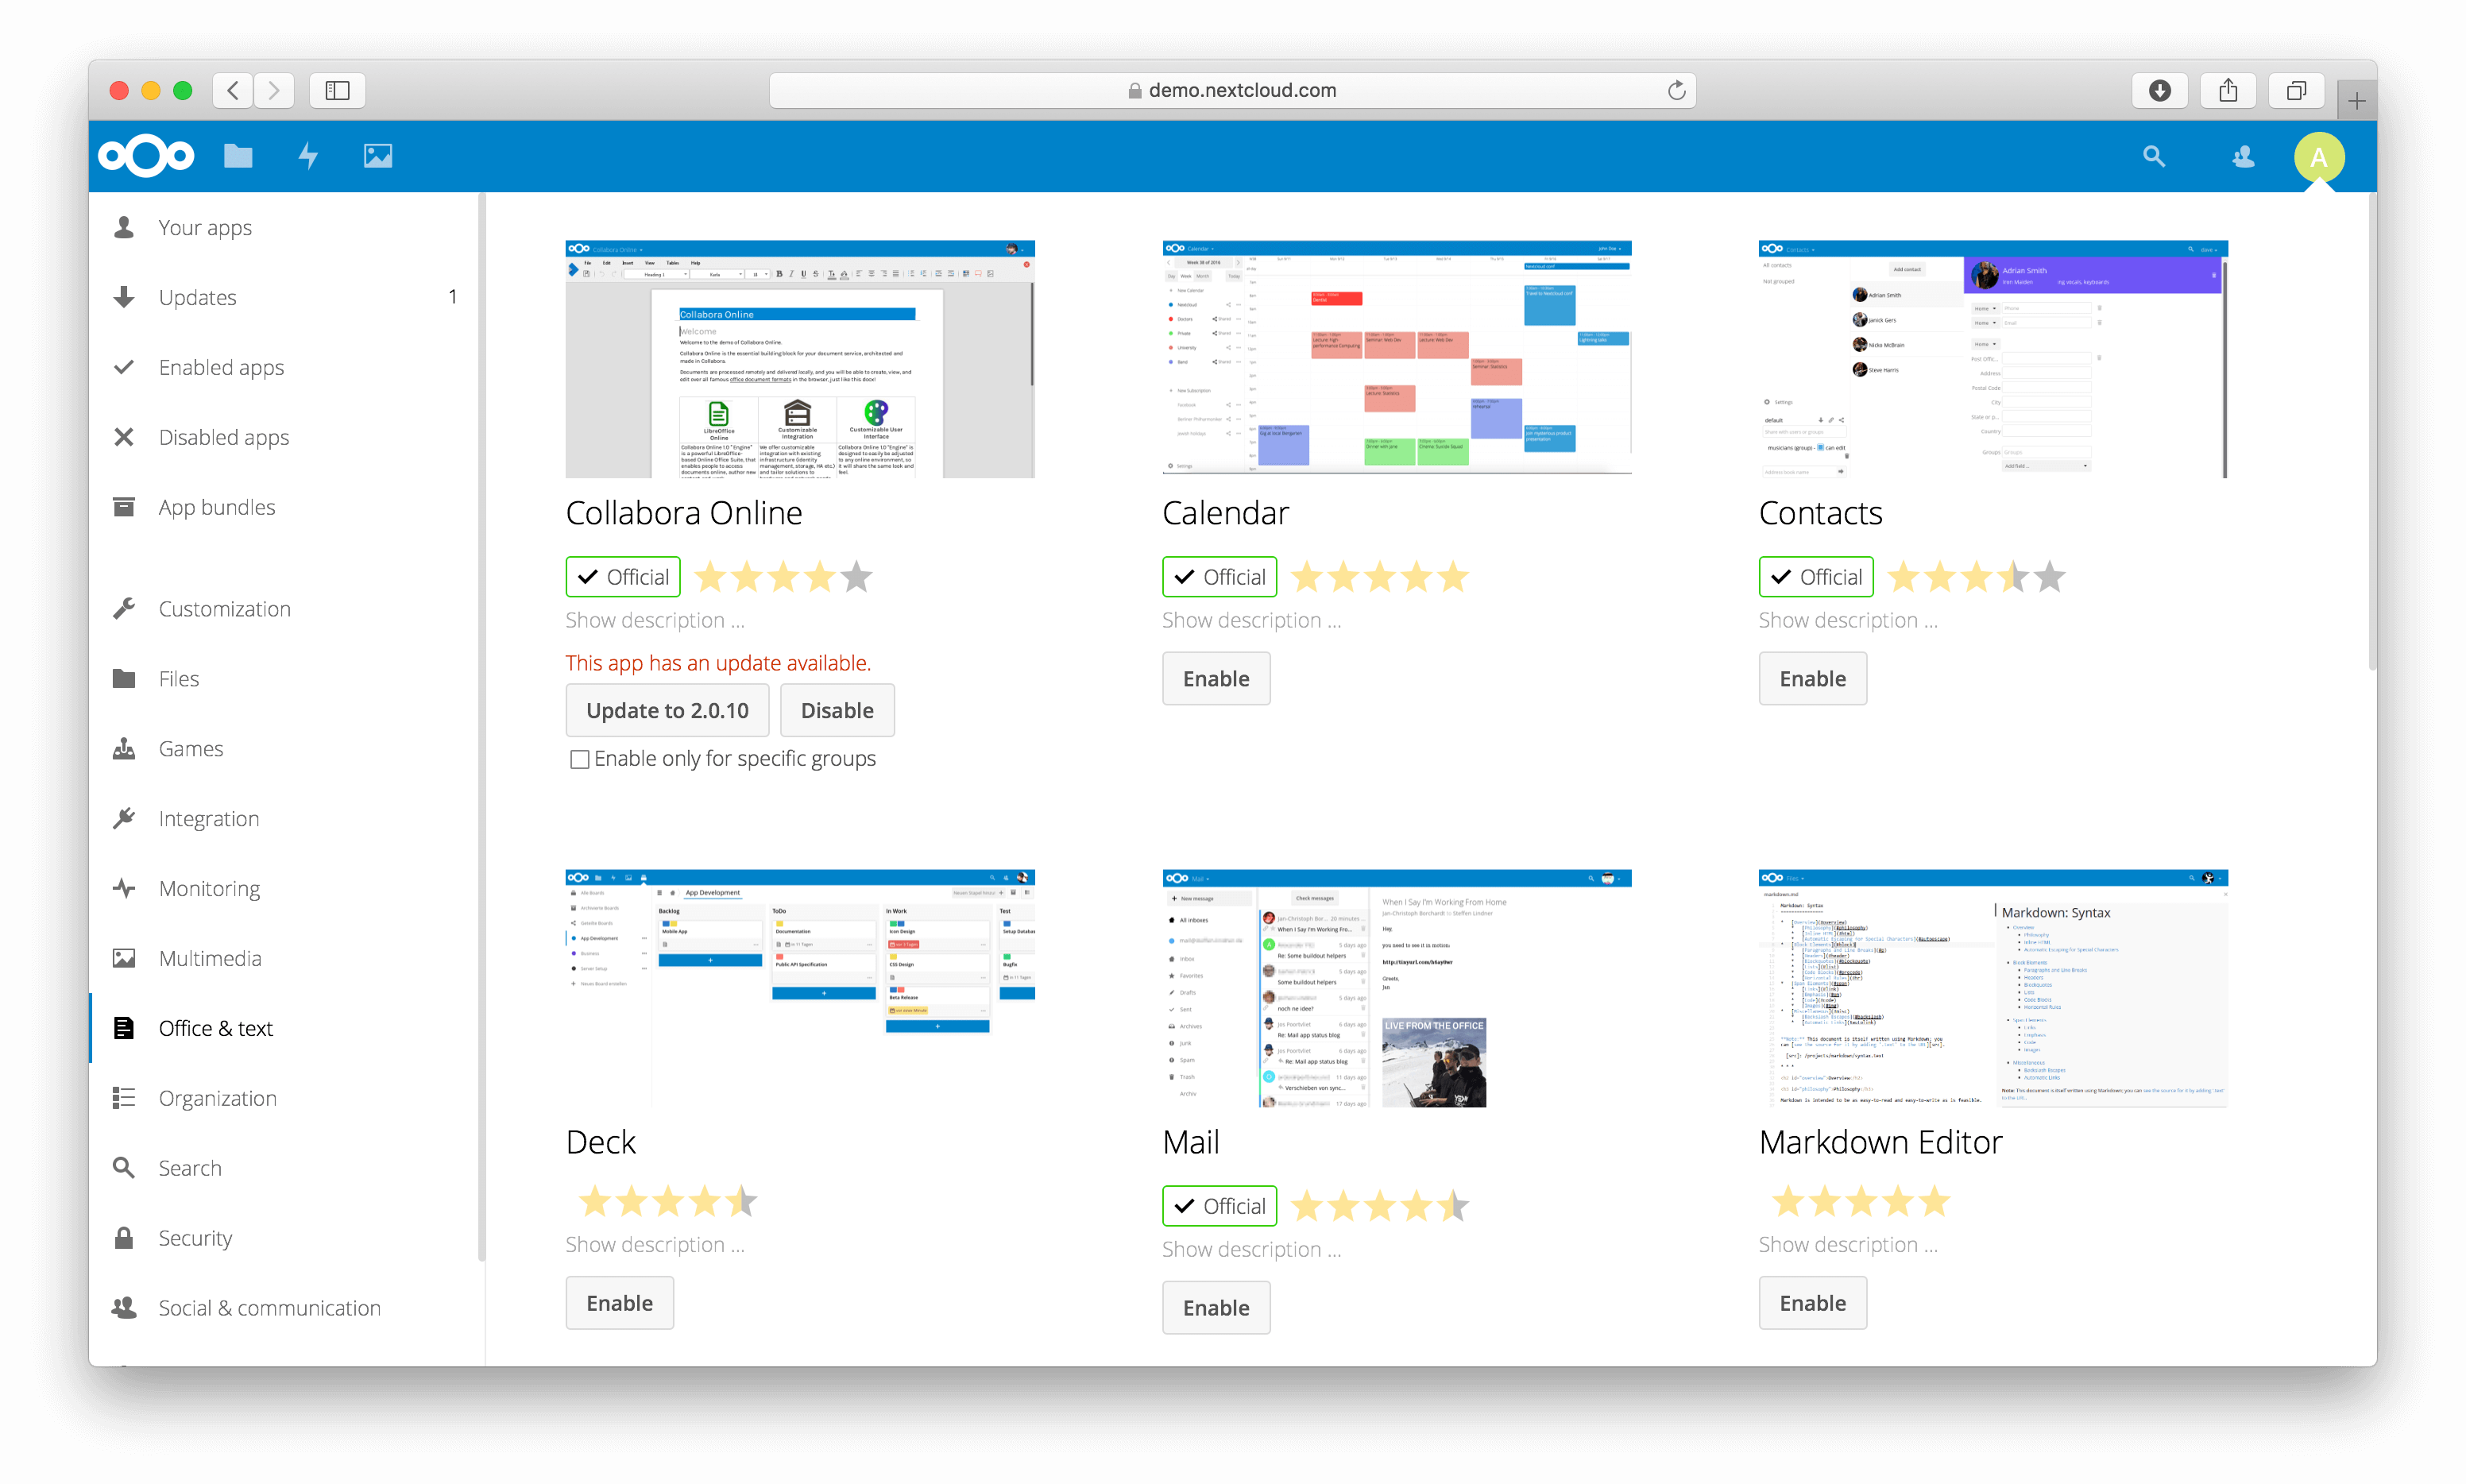The width and height of the screenshot is (2466, 1484).
Task: Click the Nextcloud logo
Action: point(145,156)
